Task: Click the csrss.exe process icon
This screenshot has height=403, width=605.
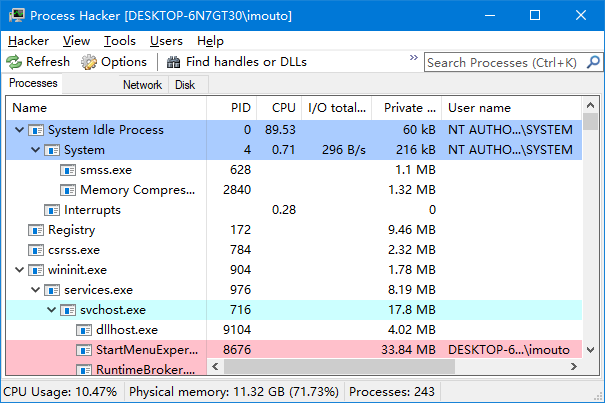Action: [36, 250]
